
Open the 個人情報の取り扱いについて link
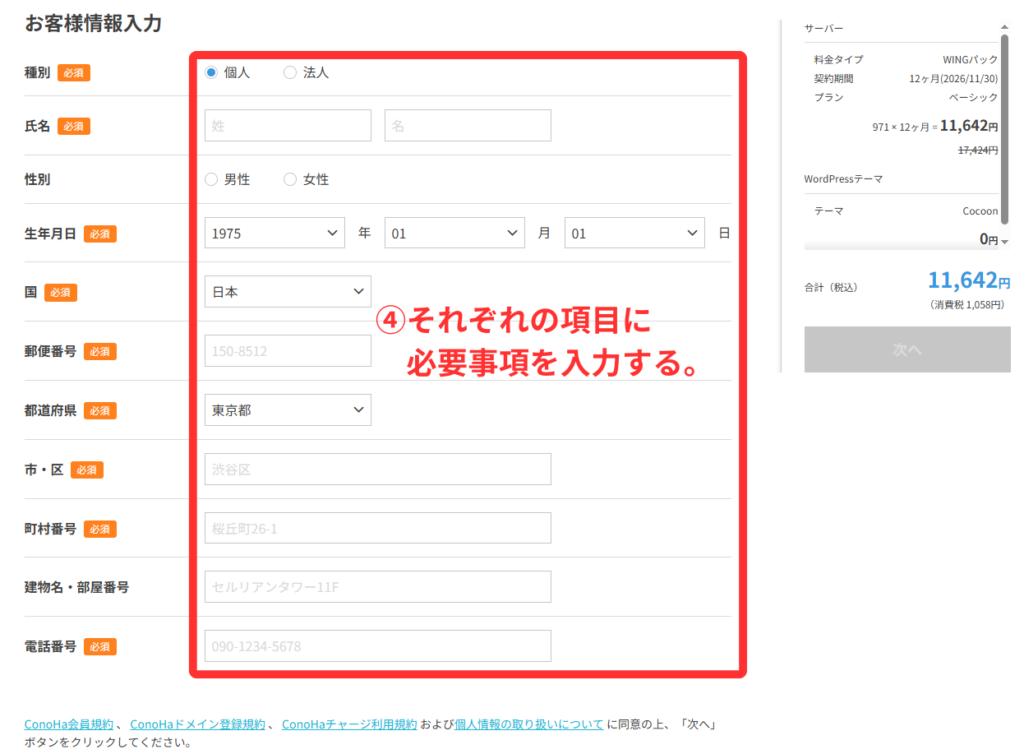529,725
